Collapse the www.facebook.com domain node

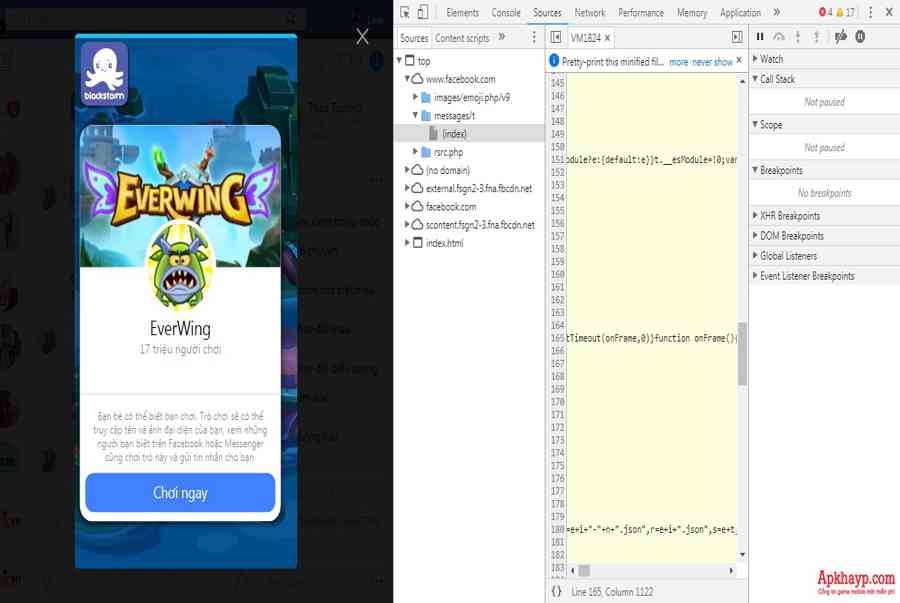click(x=407, y=79)
